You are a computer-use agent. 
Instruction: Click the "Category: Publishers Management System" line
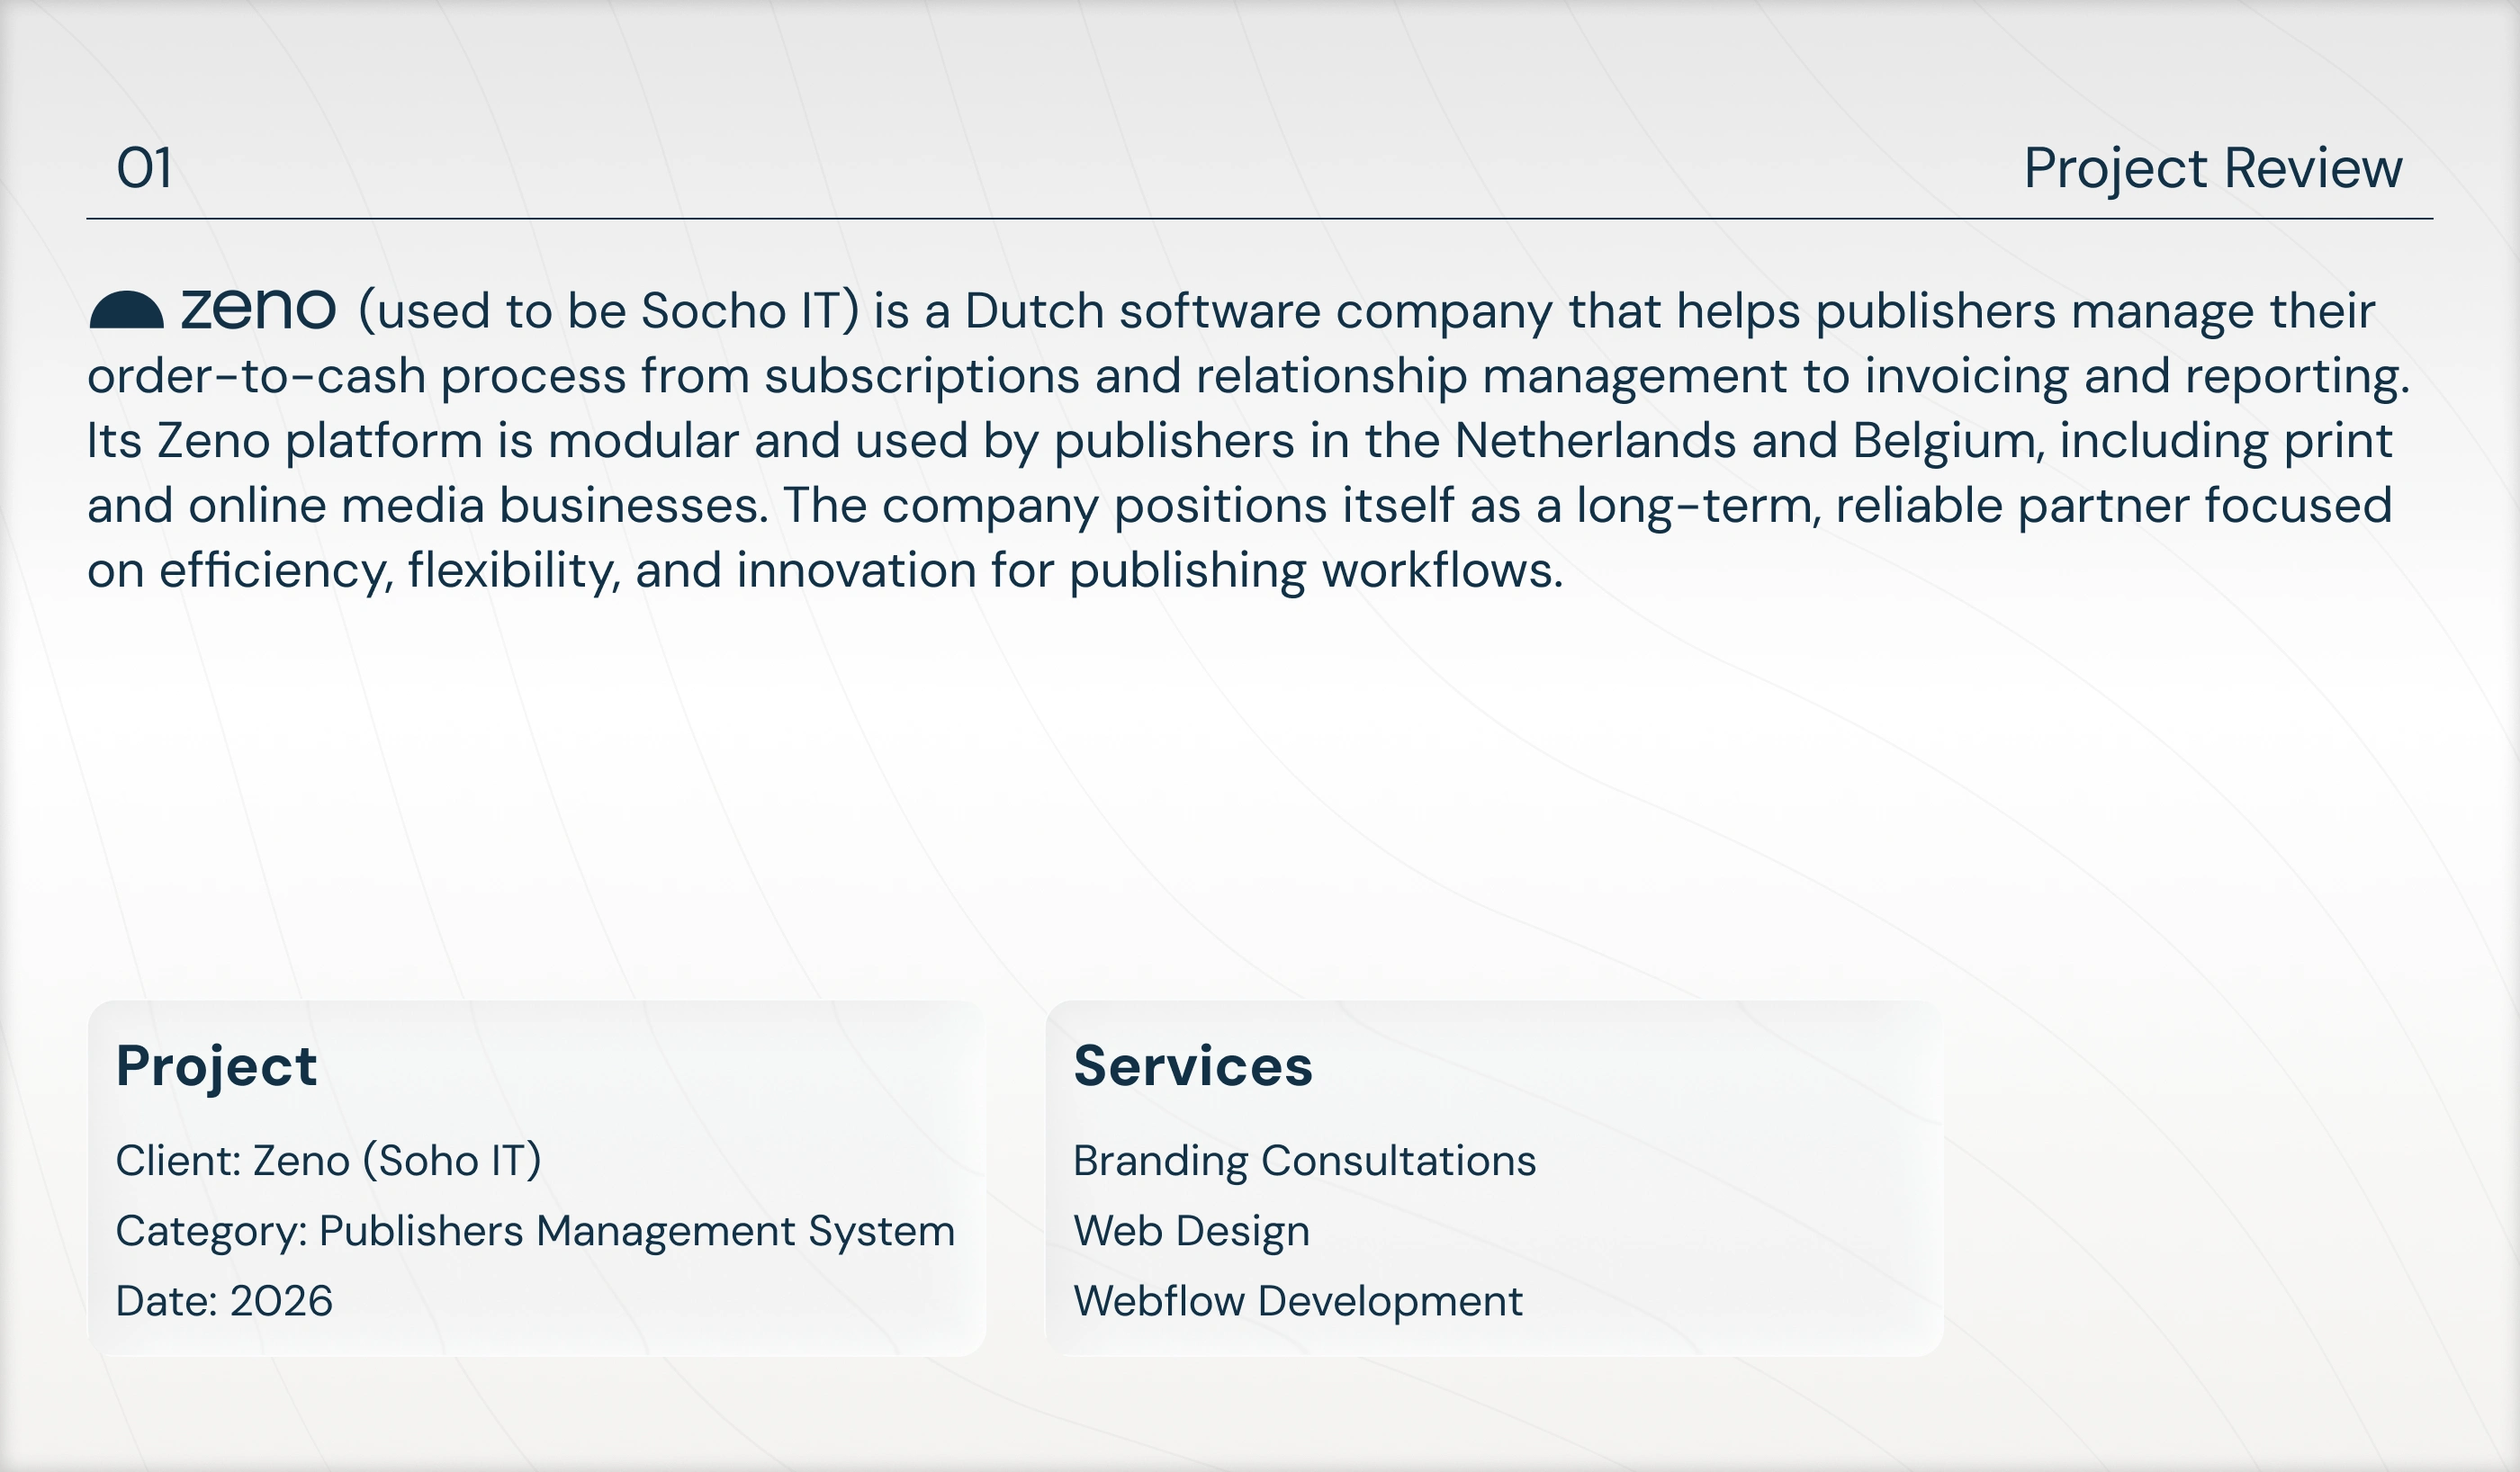535,1231
